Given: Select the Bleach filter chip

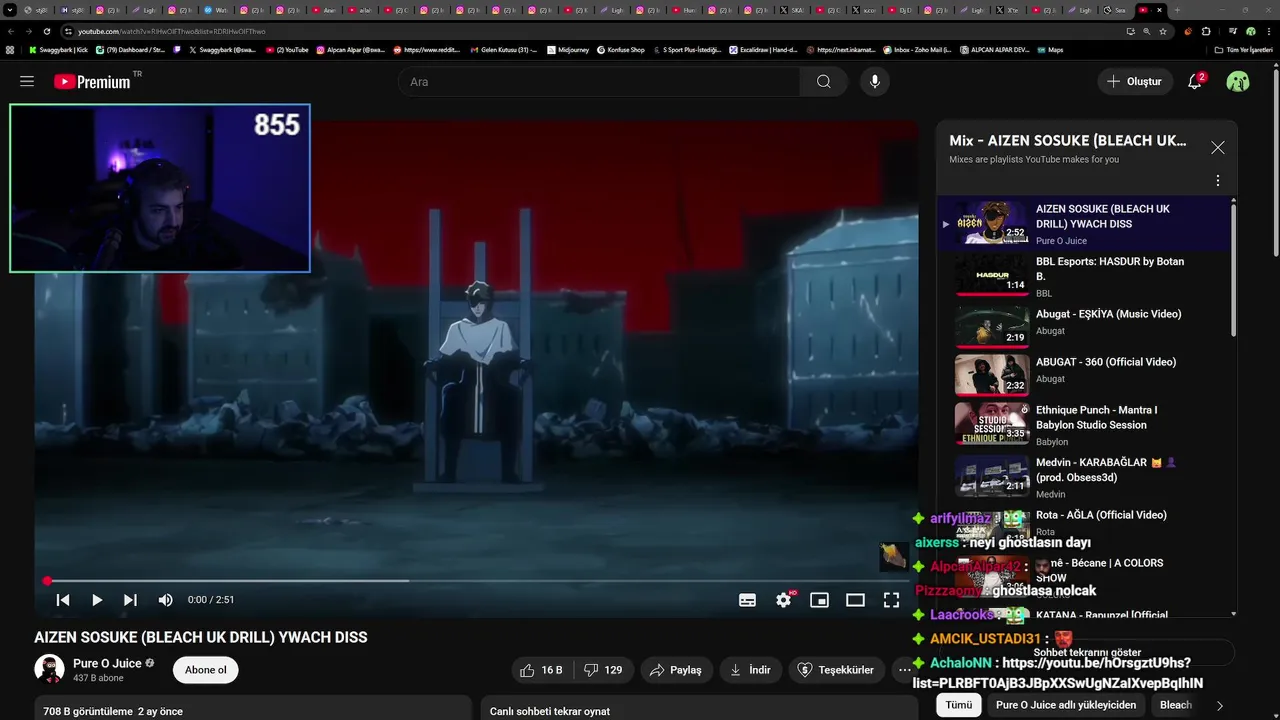Looking at the screenshot, I should [x=1176, y=705].
